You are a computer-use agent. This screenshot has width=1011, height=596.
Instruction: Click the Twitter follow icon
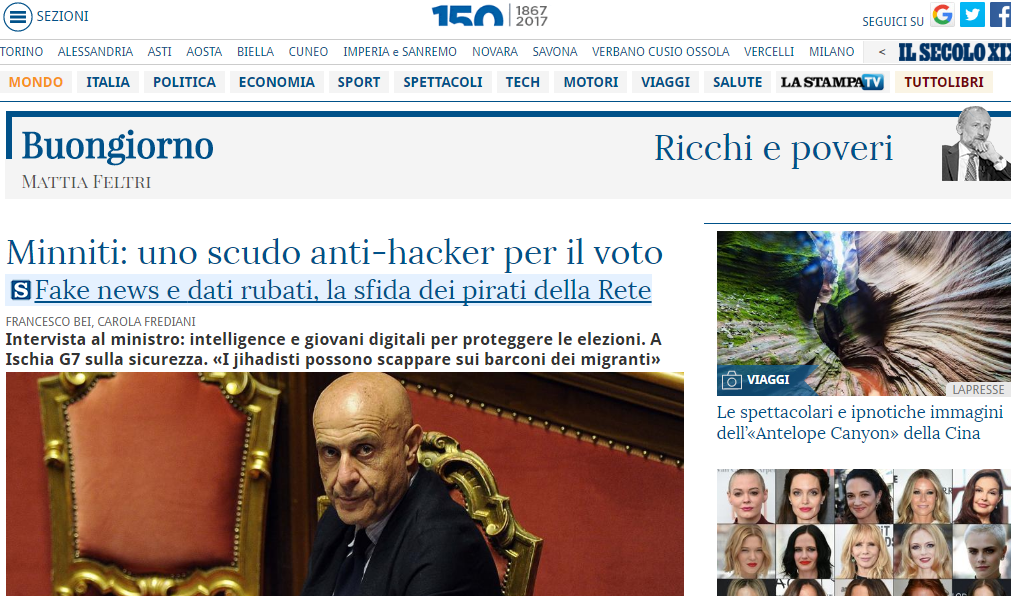972,15
